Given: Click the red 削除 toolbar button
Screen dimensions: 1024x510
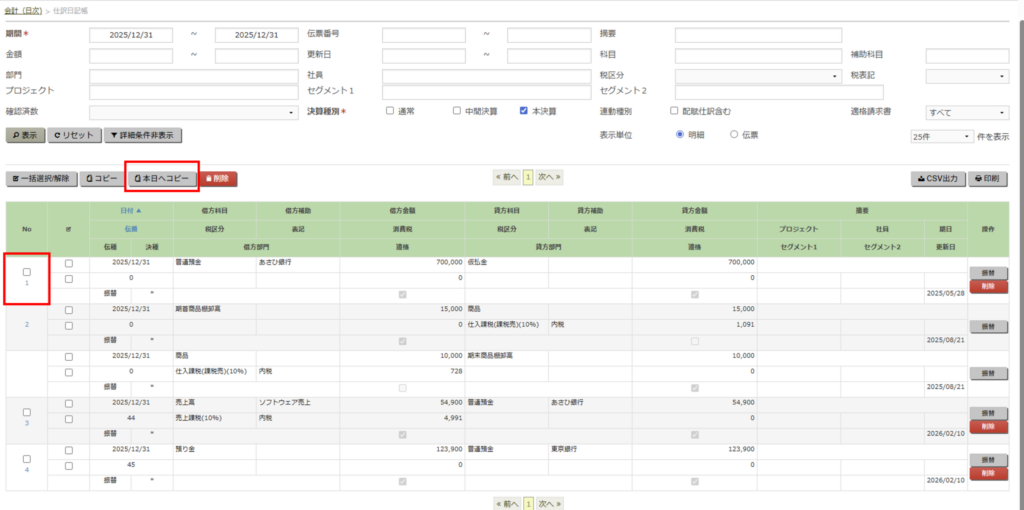Looking at the screenshot, I should 219,179.
